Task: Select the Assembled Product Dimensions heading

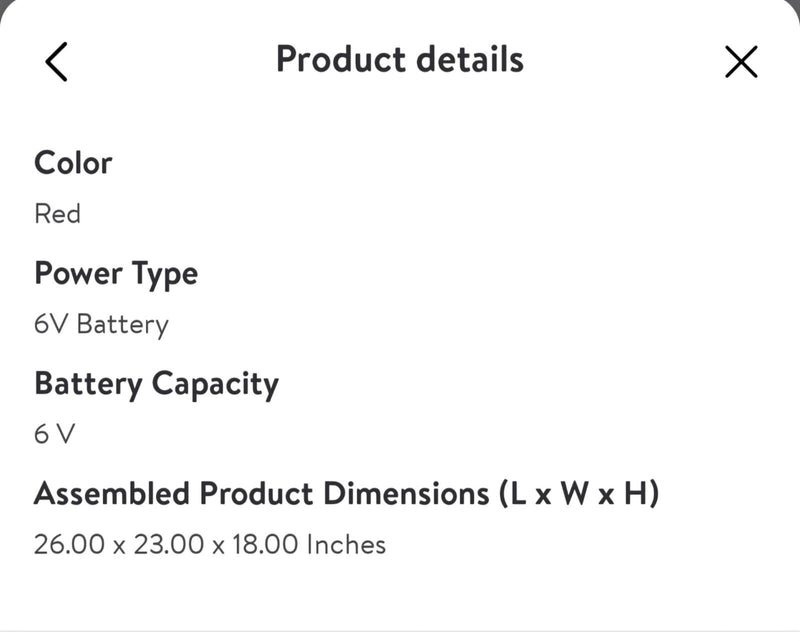Action: pyautogui.click(x=346, y=493)
